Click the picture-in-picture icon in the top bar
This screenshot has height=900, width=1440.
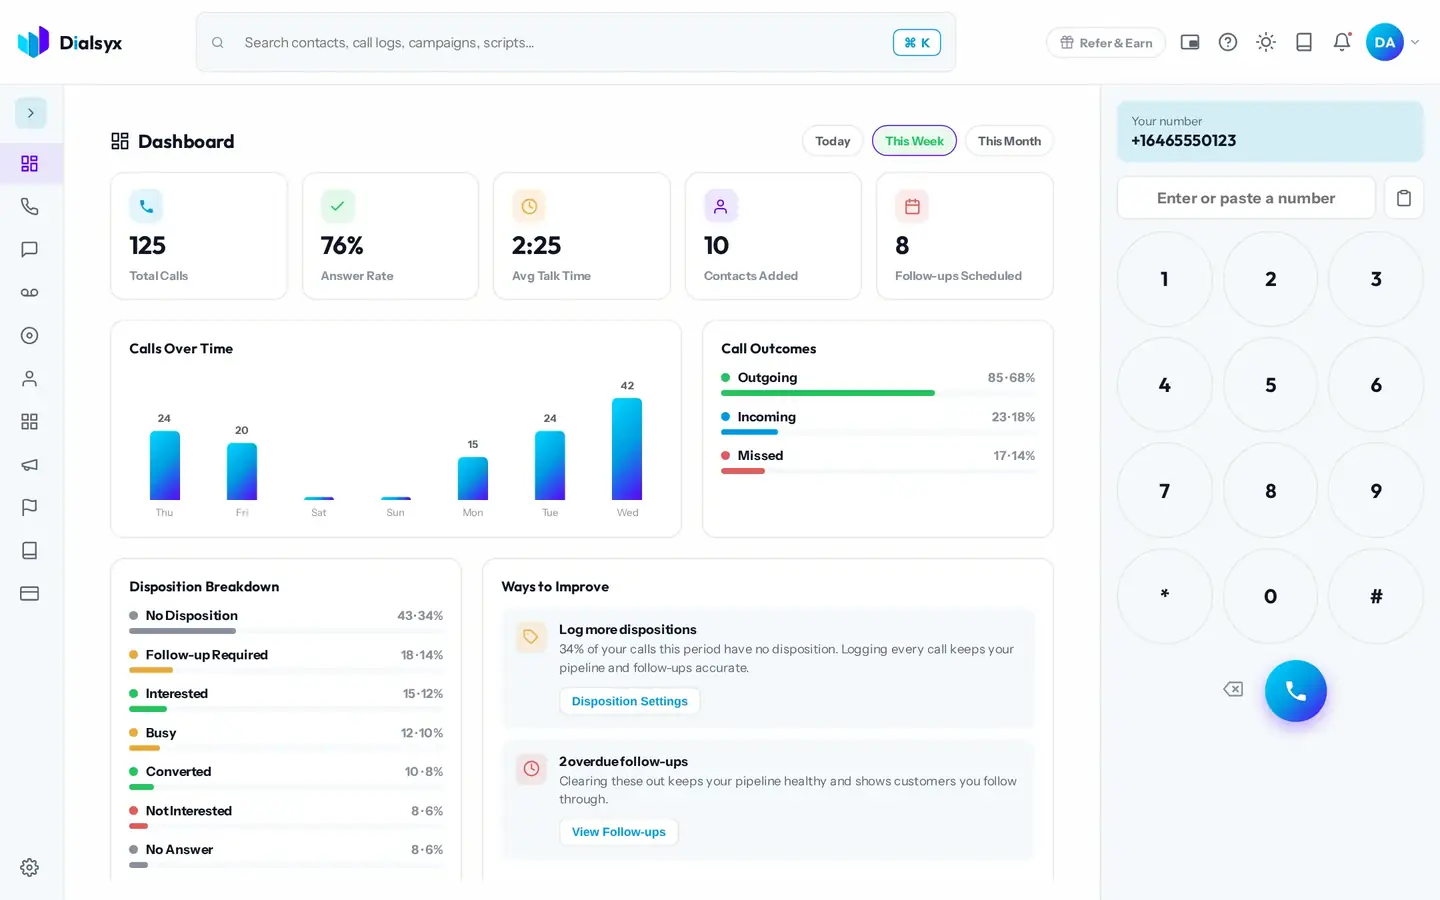click(x=1190, y=42)
